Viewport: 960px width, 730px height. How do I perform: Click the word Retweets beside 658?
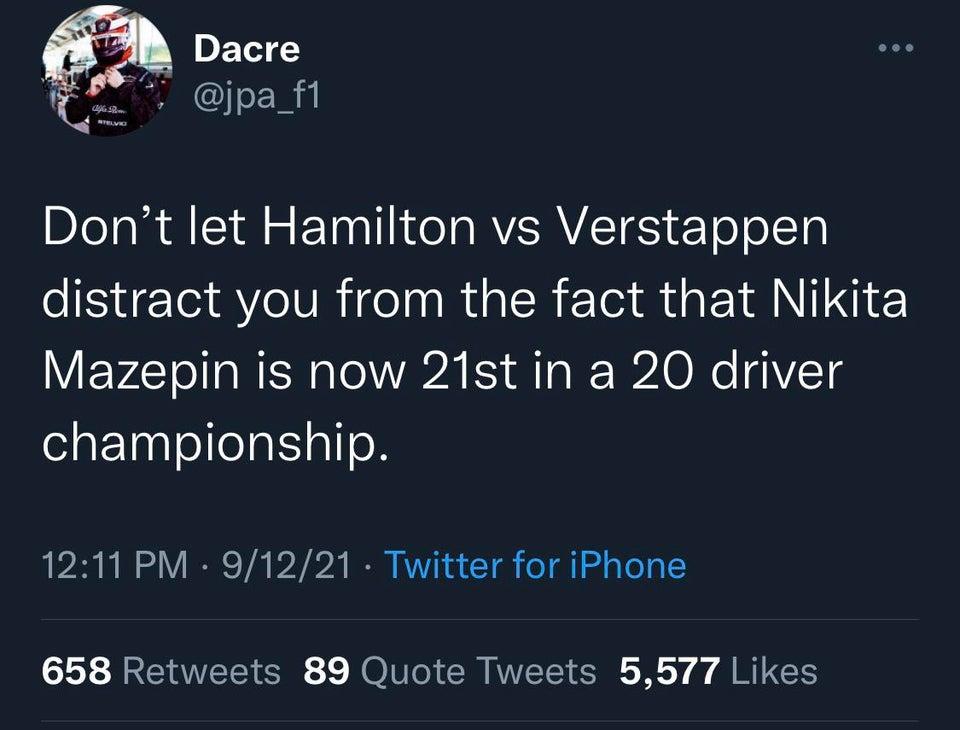201,671
